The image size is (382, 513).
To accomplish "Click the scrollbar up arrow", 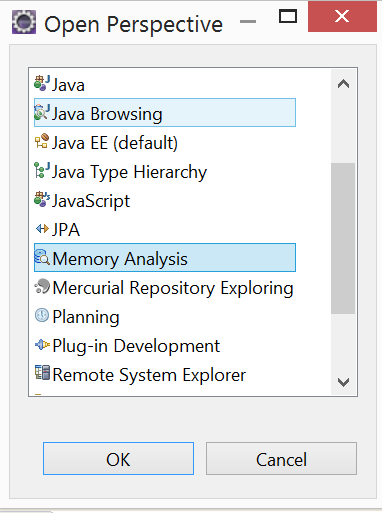I will click(343, 83).
